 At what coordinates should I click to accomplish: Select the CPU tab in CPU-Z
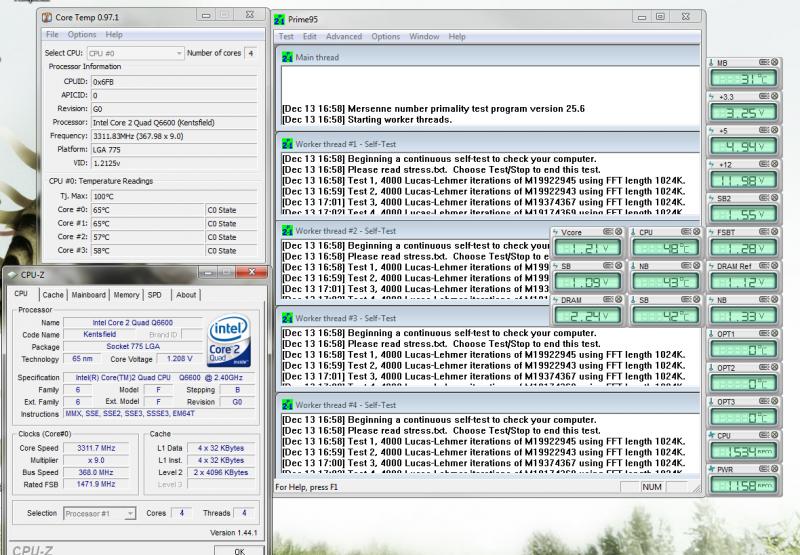pos(21,294)
